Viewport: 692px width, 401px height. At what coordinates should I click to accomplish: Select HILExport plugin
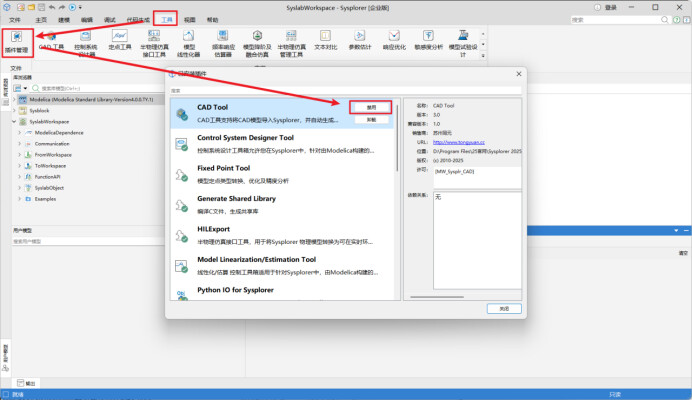pyautogui.click(x=282, y=235)
